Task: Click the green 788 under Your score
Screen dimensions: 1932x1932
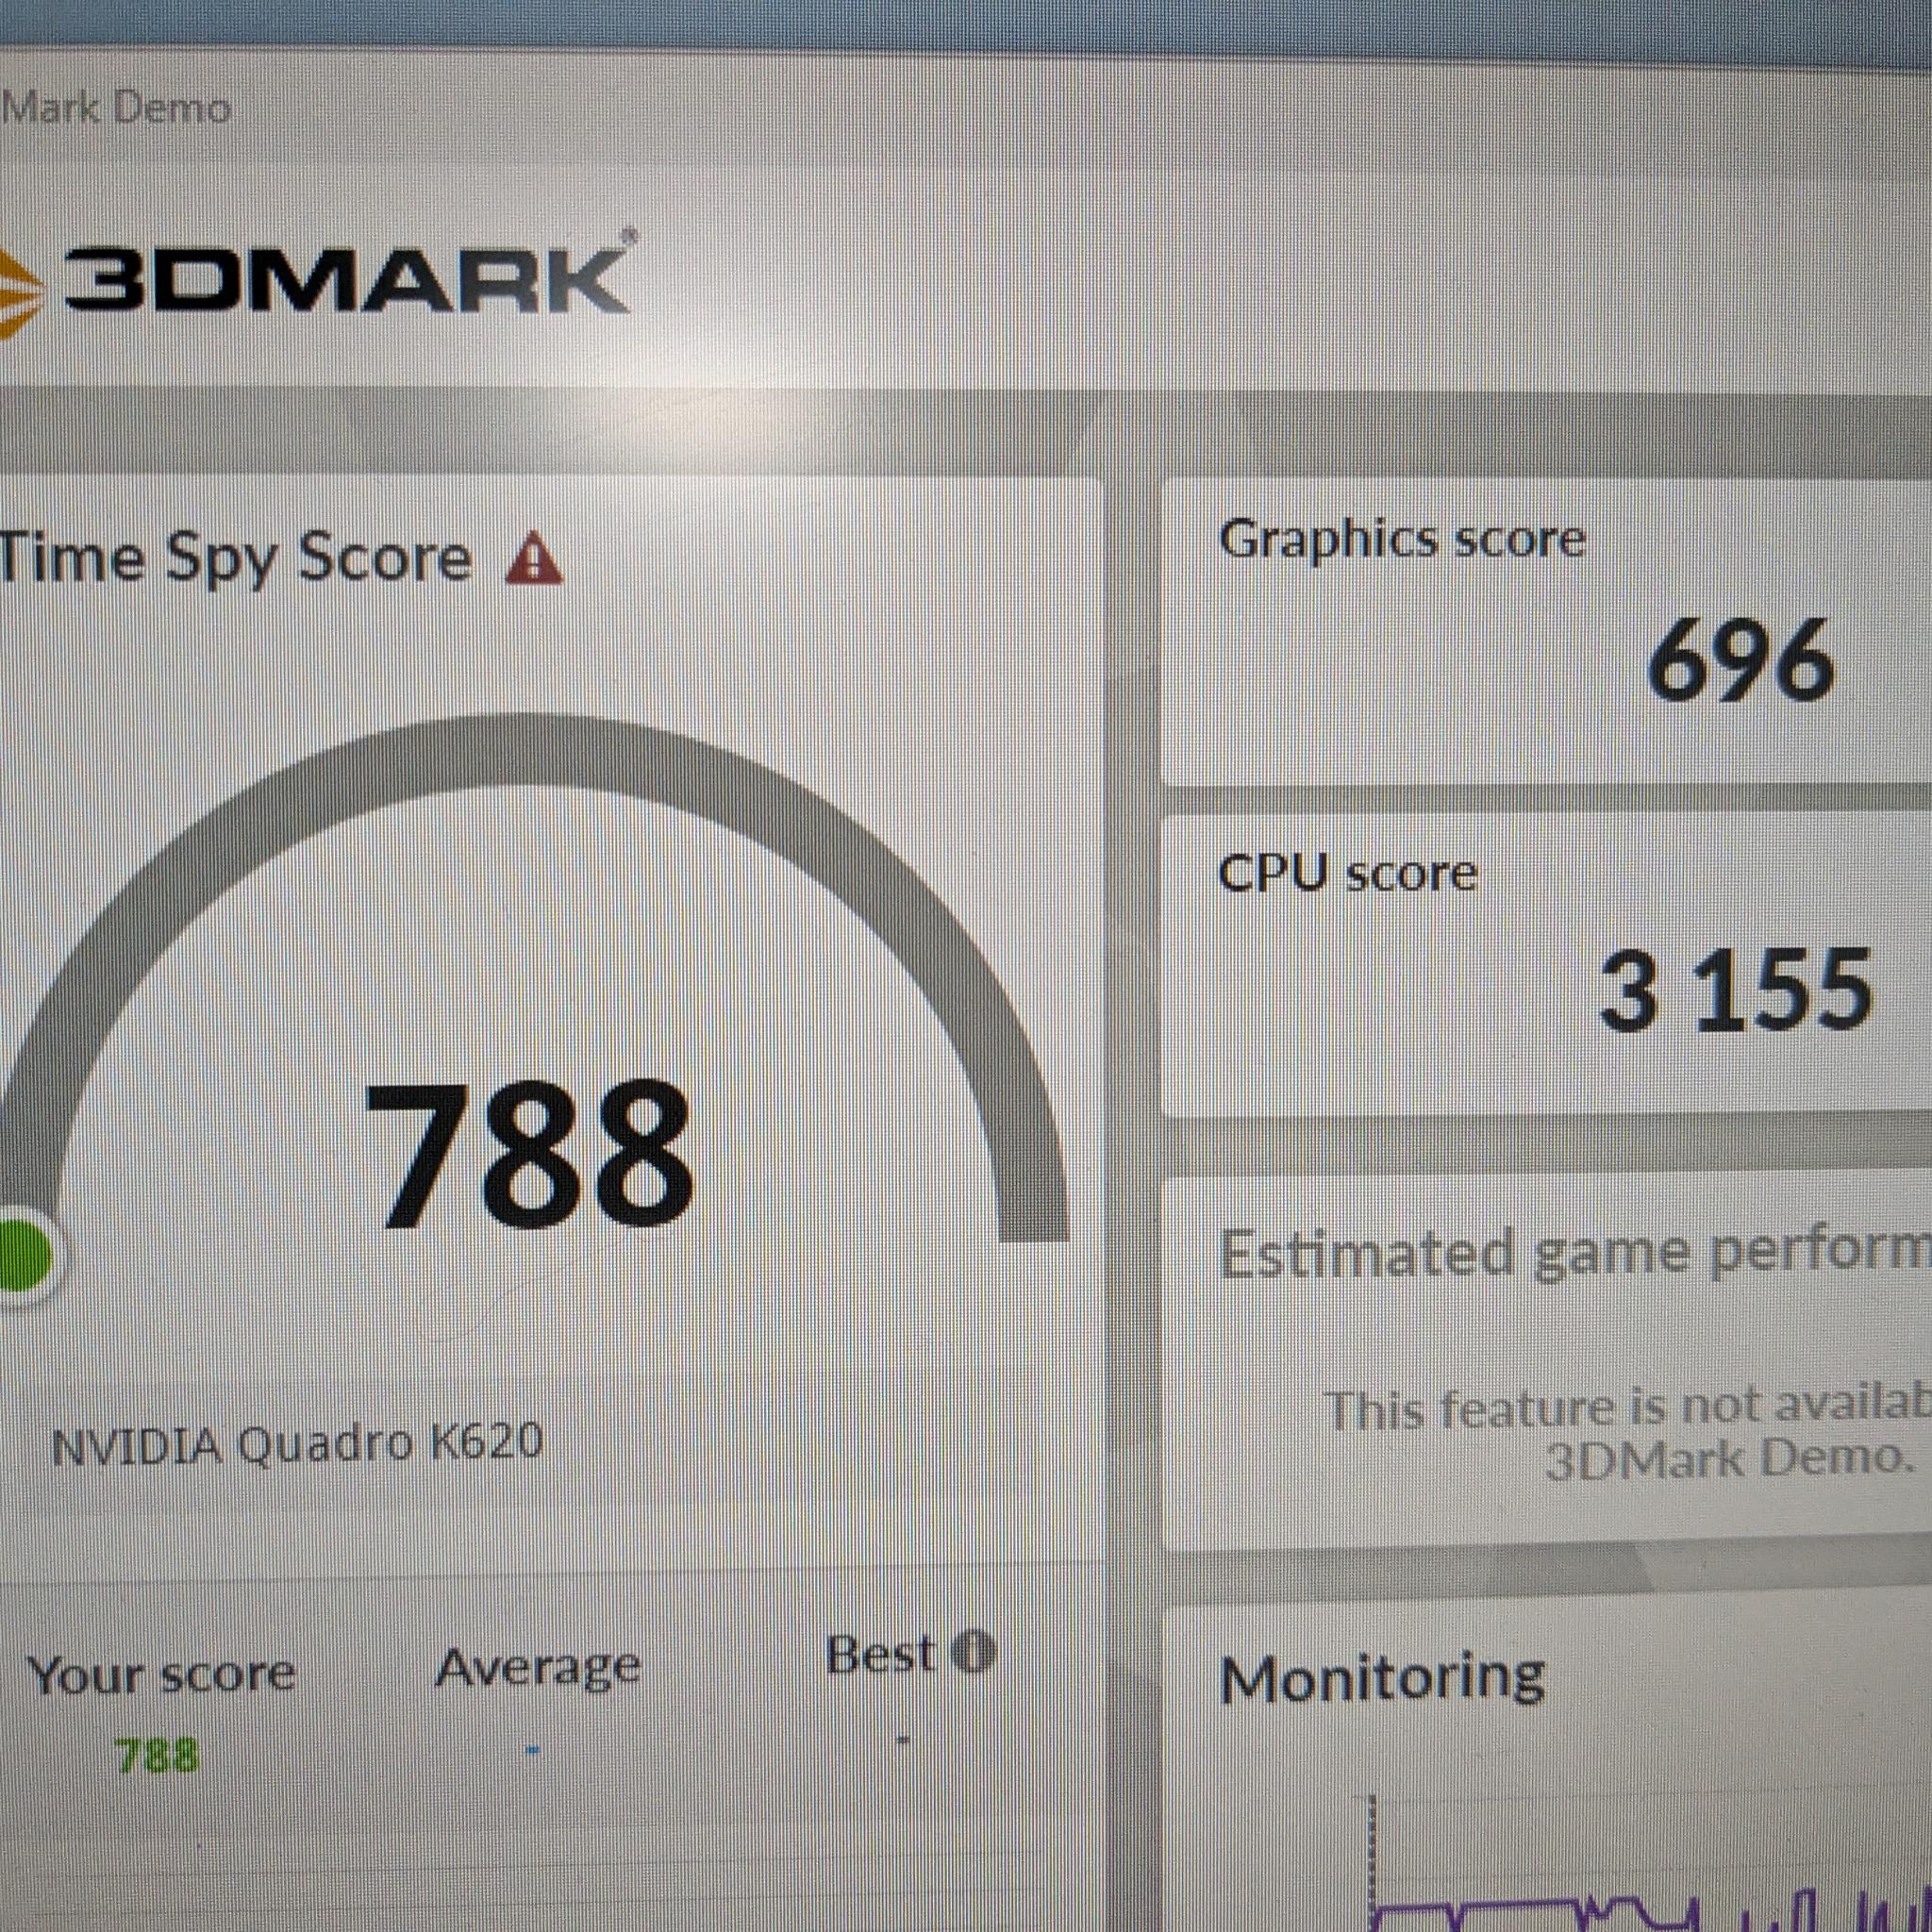Action: coord(157,1756)
